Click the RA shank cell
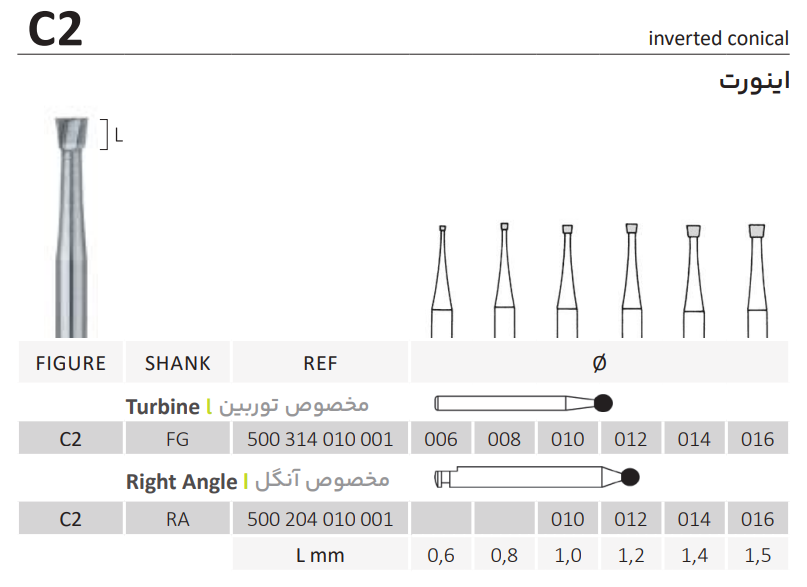 (178, 519)
